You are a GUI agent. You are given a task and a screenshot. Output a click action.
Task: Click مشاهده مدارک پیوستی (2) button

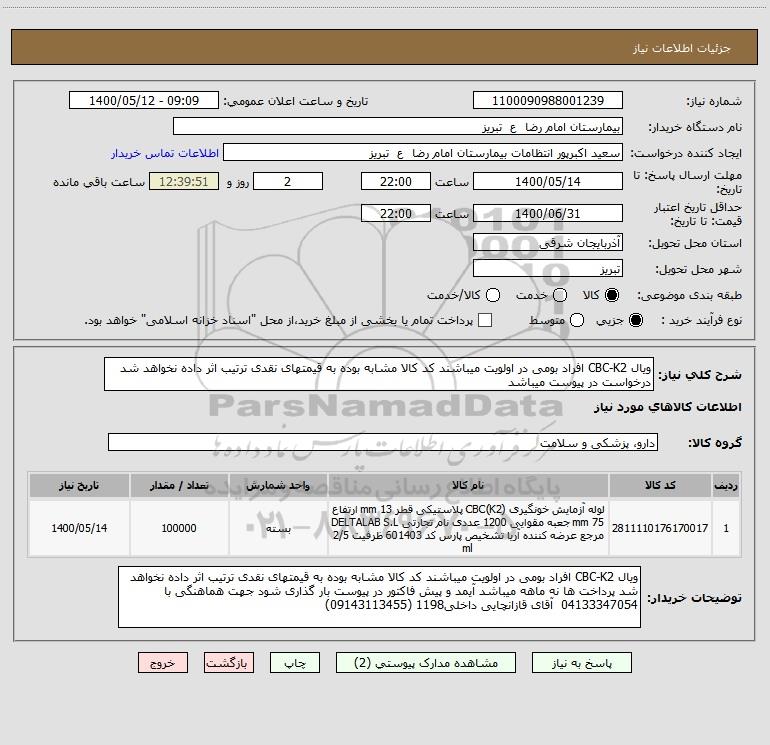pyautogui.click(x=426, y=663)
